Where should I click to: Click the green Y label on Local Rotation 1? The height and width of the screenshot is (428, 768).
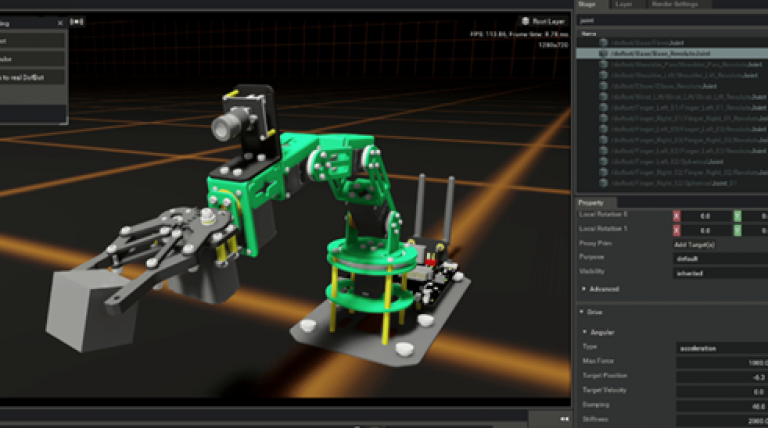[737, 230]
